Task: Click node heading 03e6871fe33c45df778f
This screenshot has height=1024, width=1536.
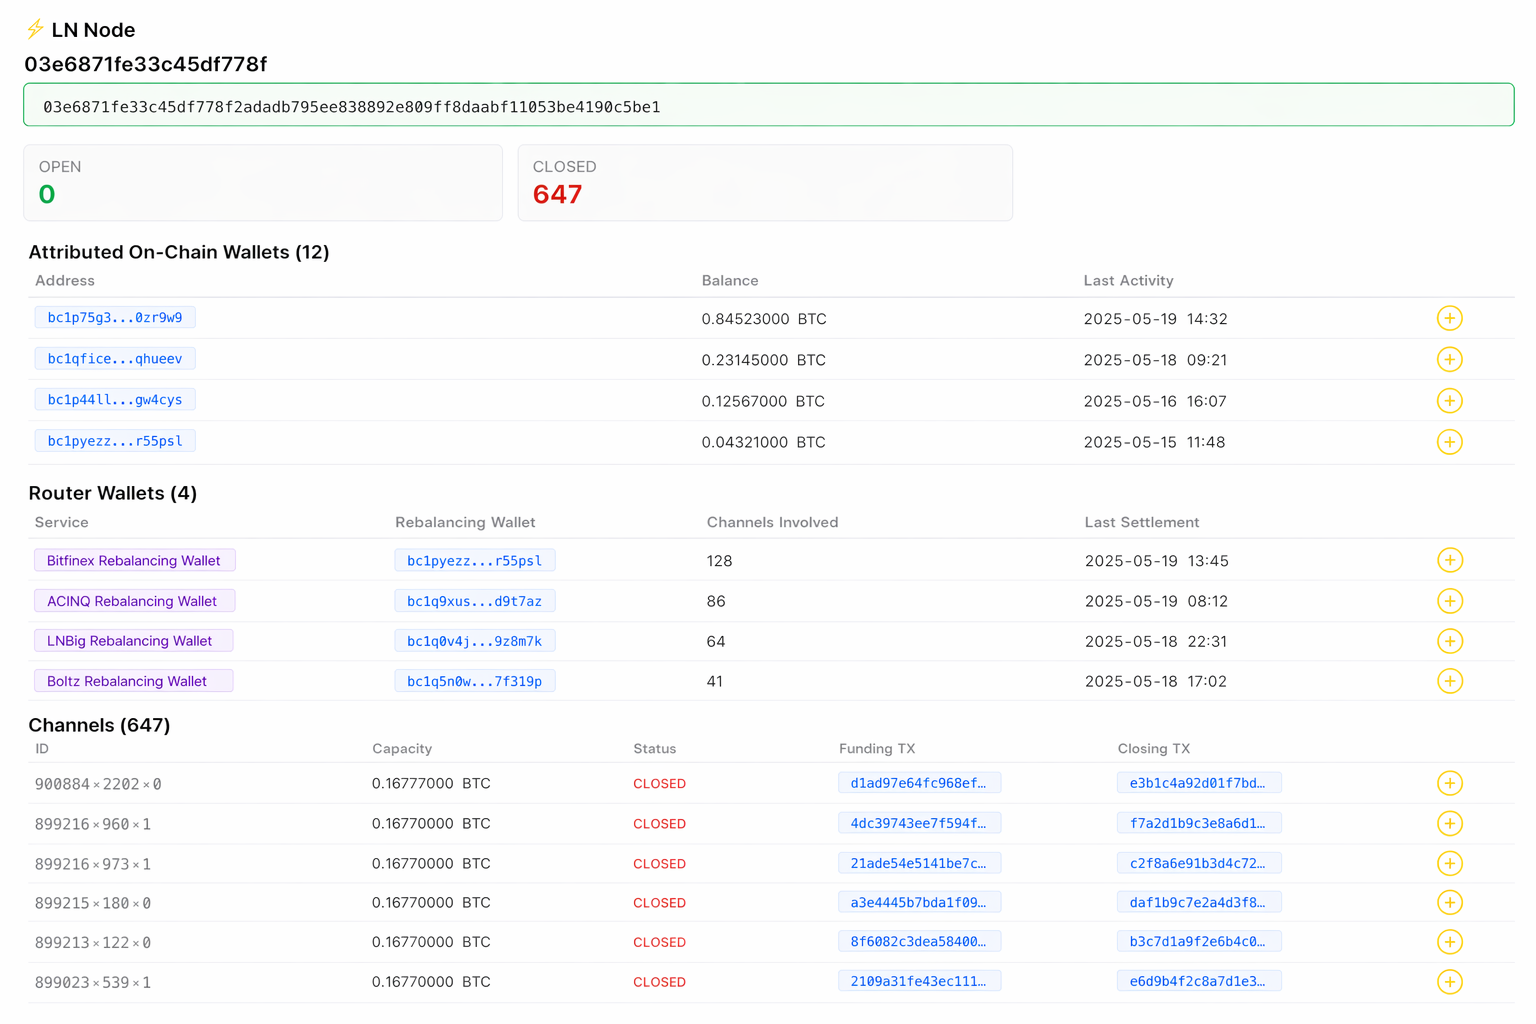Action: pos(146,64)
